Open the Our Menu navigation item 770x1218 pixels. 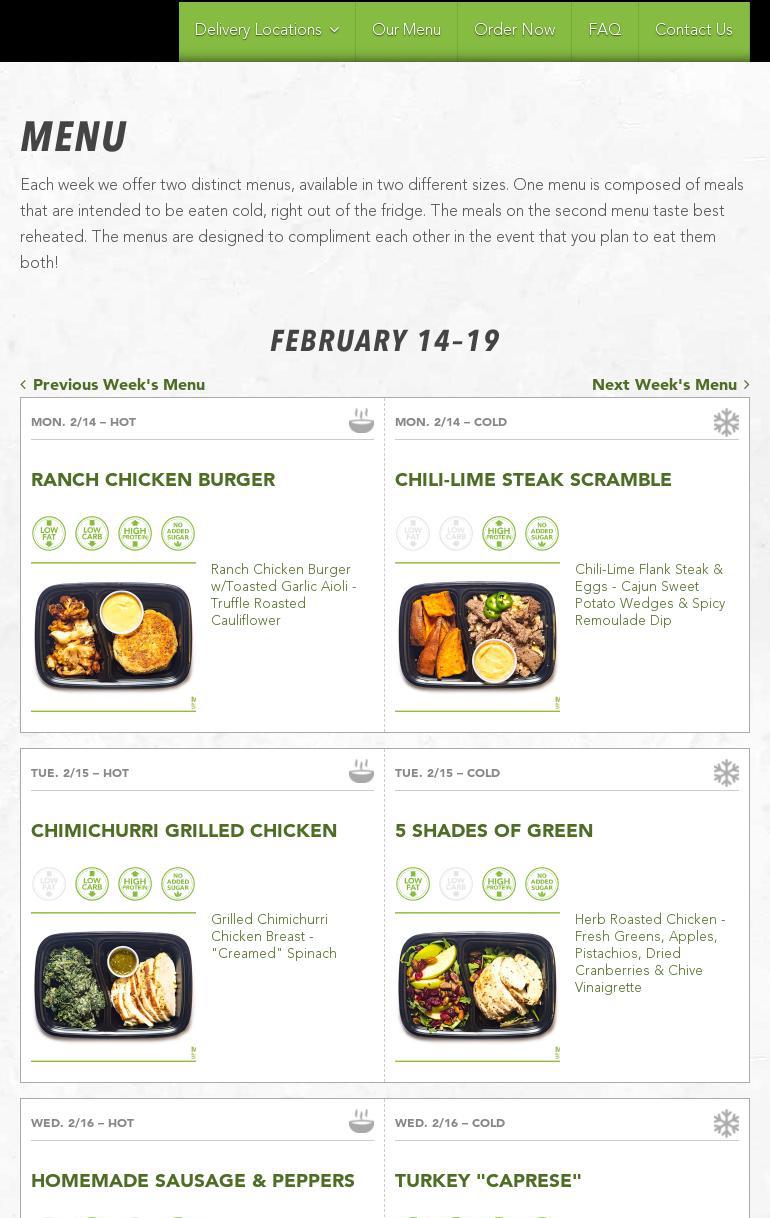(x=406, y=31)
